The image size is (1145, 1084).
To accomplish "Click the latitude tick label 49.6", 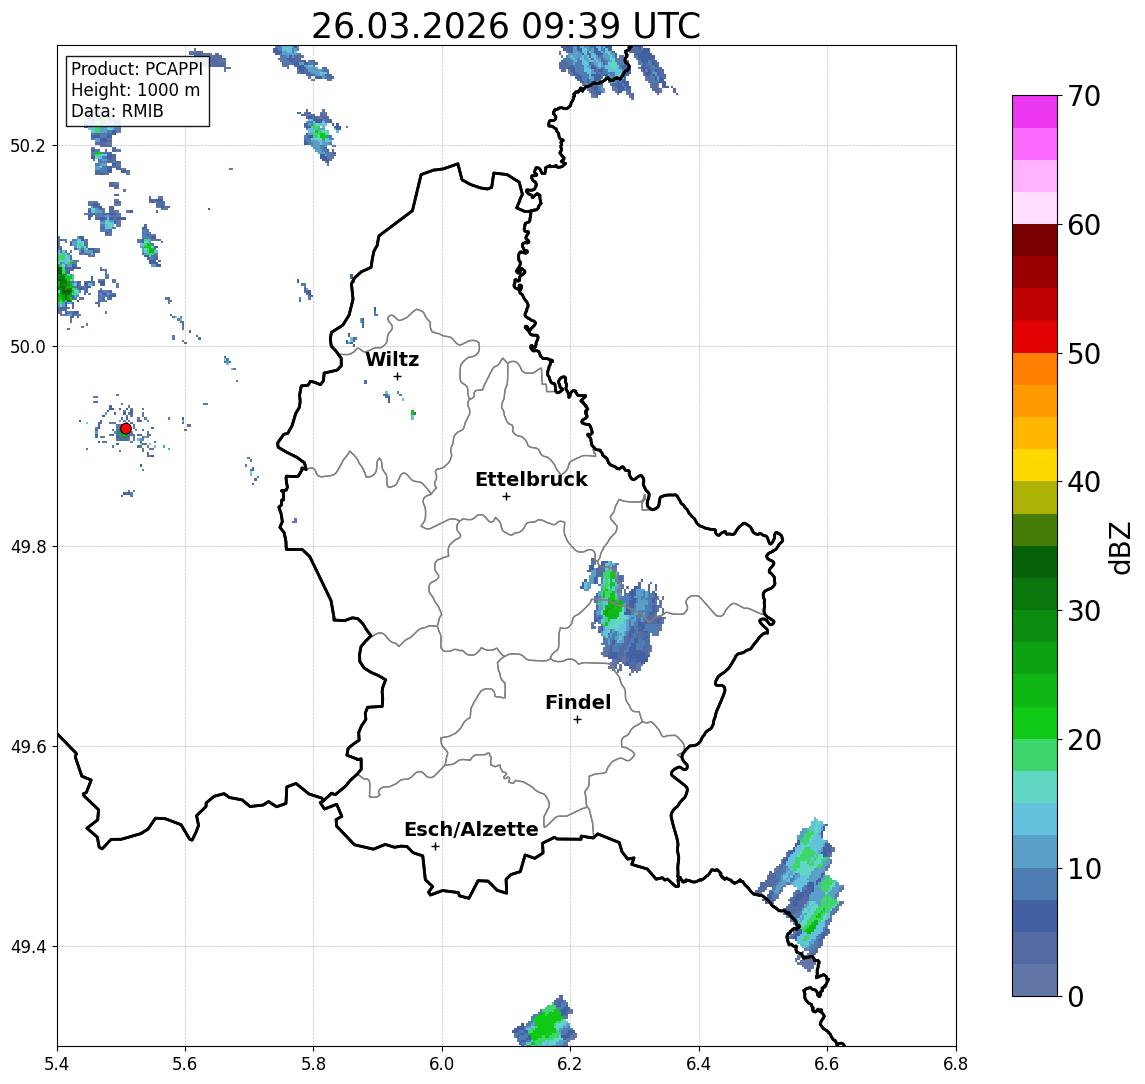I will [28, 747].
